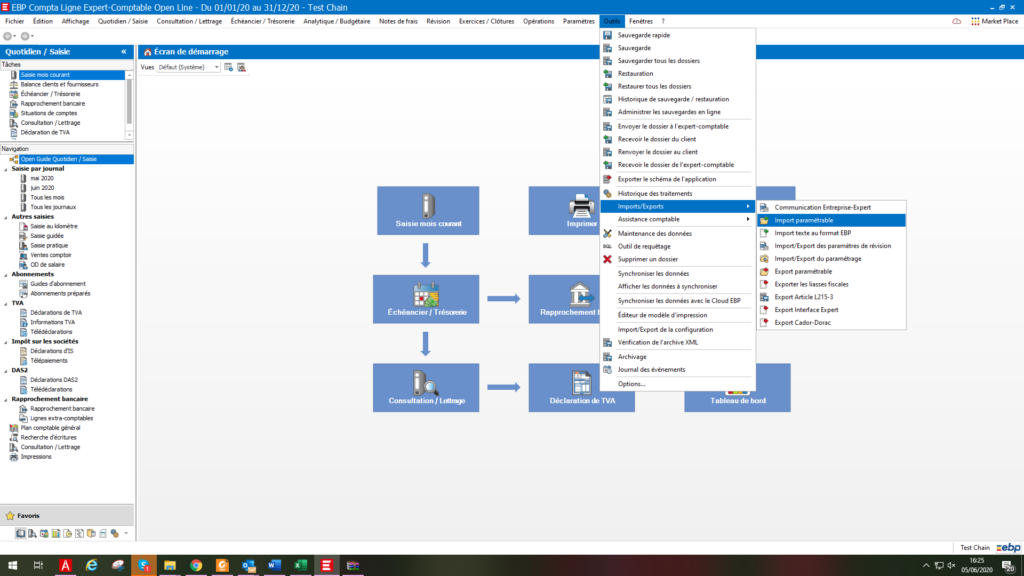Open the help question mark menu

pos(663,21)
